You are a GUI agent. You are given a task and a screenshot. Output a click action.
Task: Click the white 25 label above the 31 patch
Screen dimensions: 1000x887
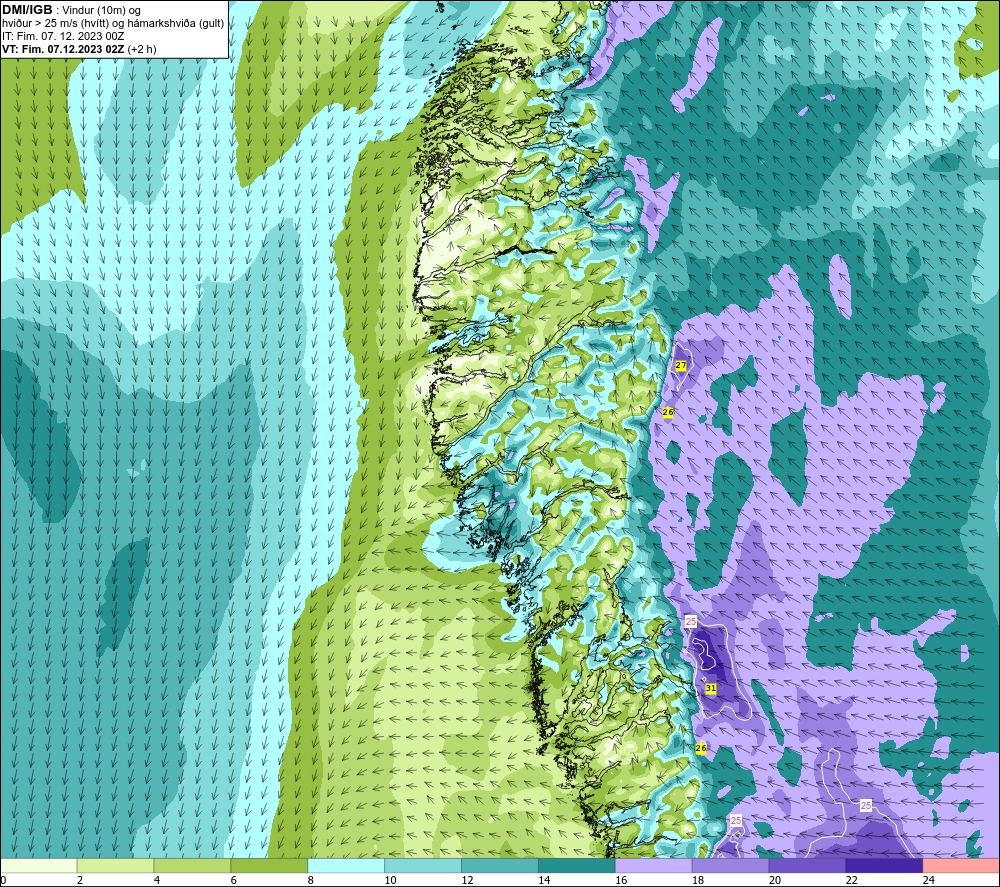pyautogui.click(x=691, y=621)
